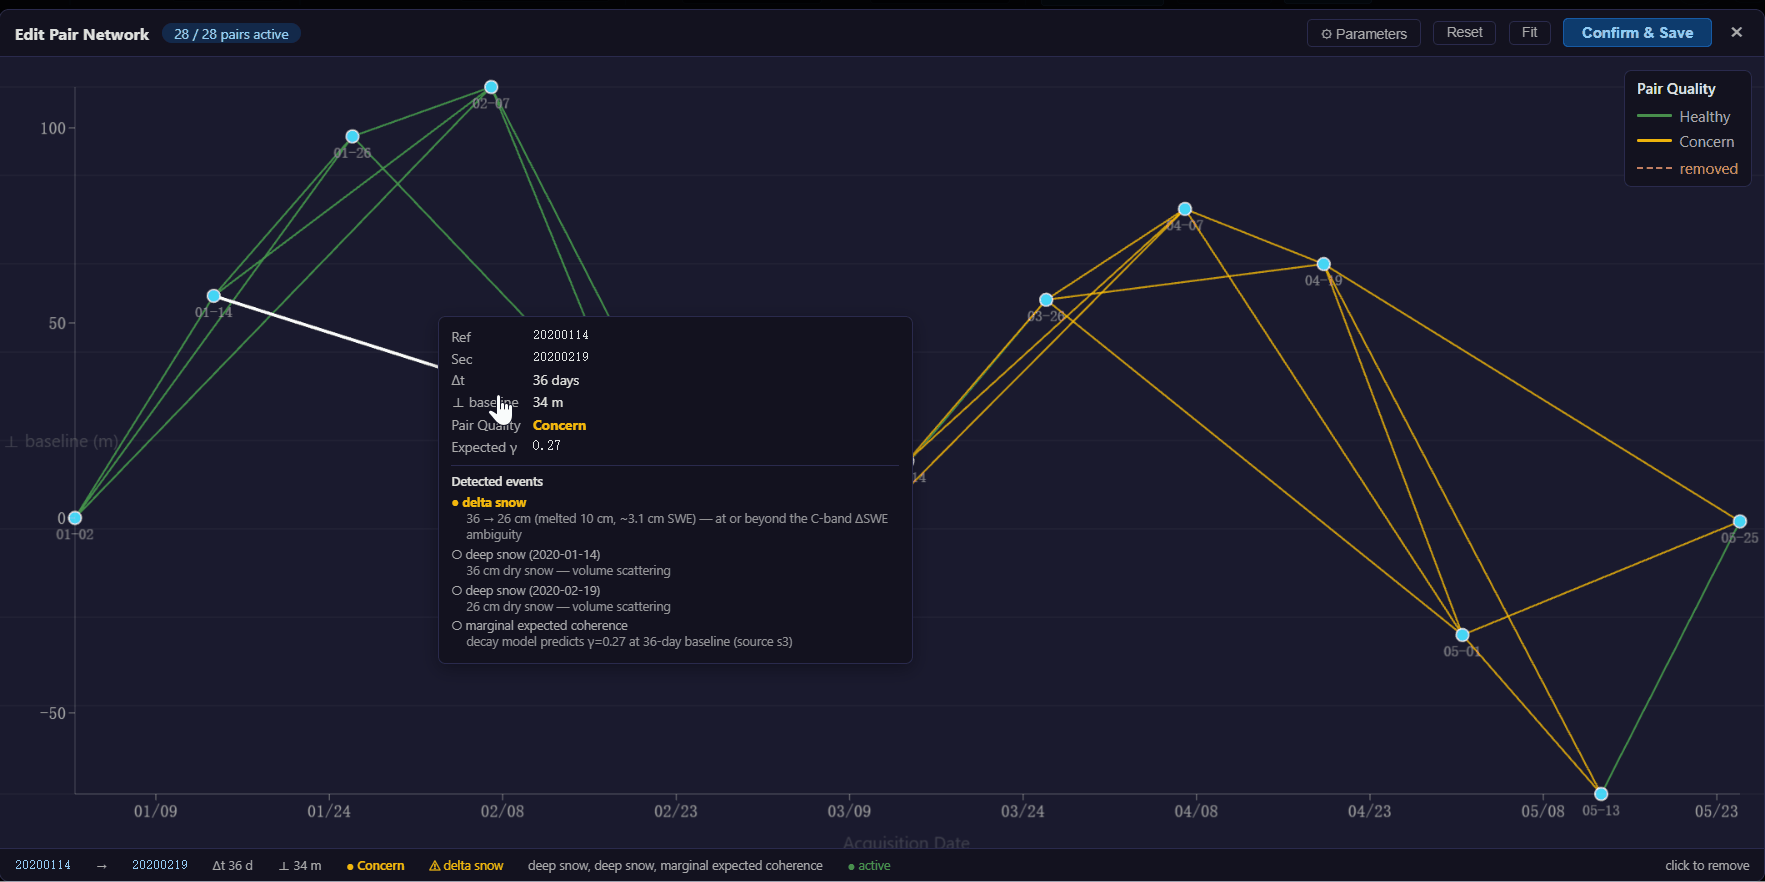This screenshot has width=1765, height=882.
Task: Click the 02/08 axis date label
Action: (502, 811)
